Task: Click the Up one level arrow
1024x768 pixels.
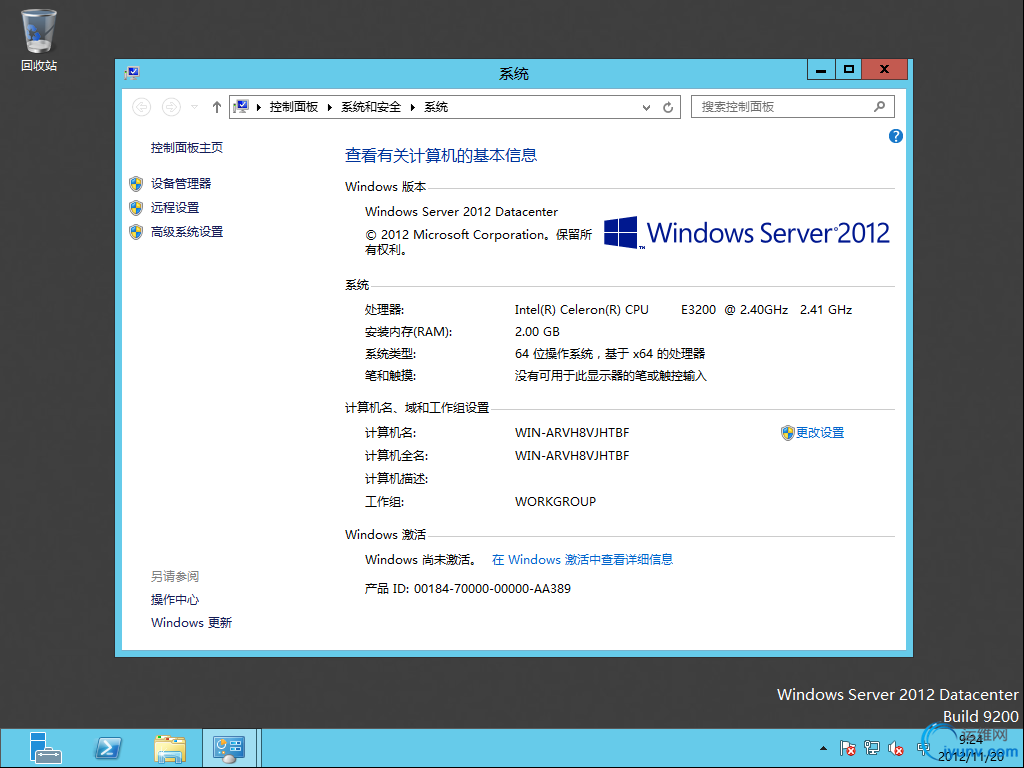Action: point(217,107)
